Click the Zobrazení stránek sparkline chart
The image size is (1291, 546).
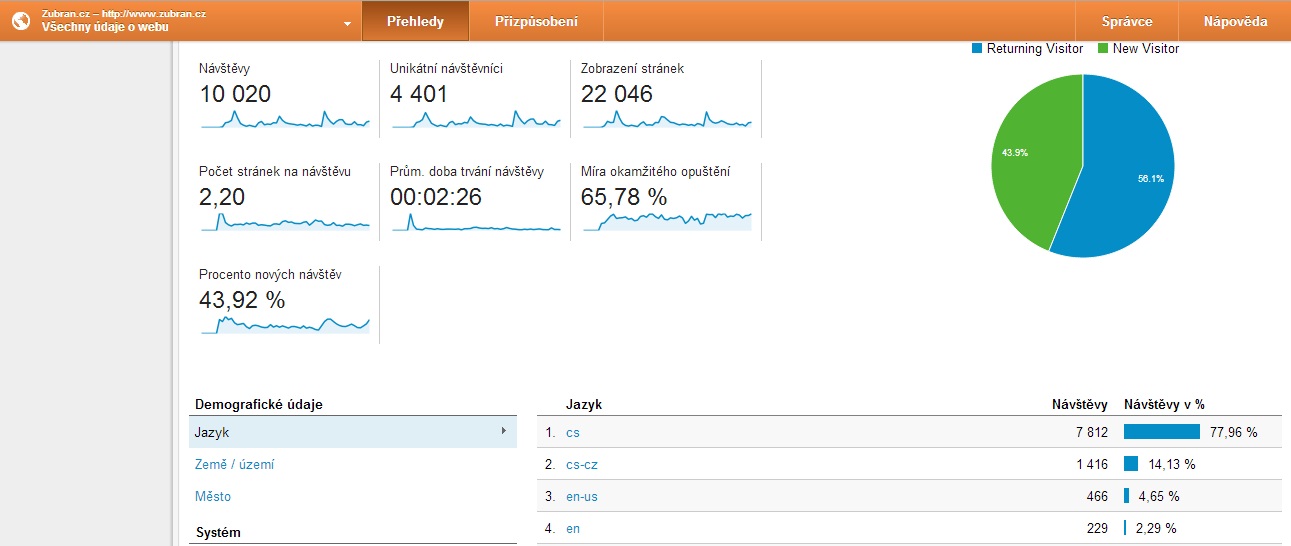click(x=666, y=120)
